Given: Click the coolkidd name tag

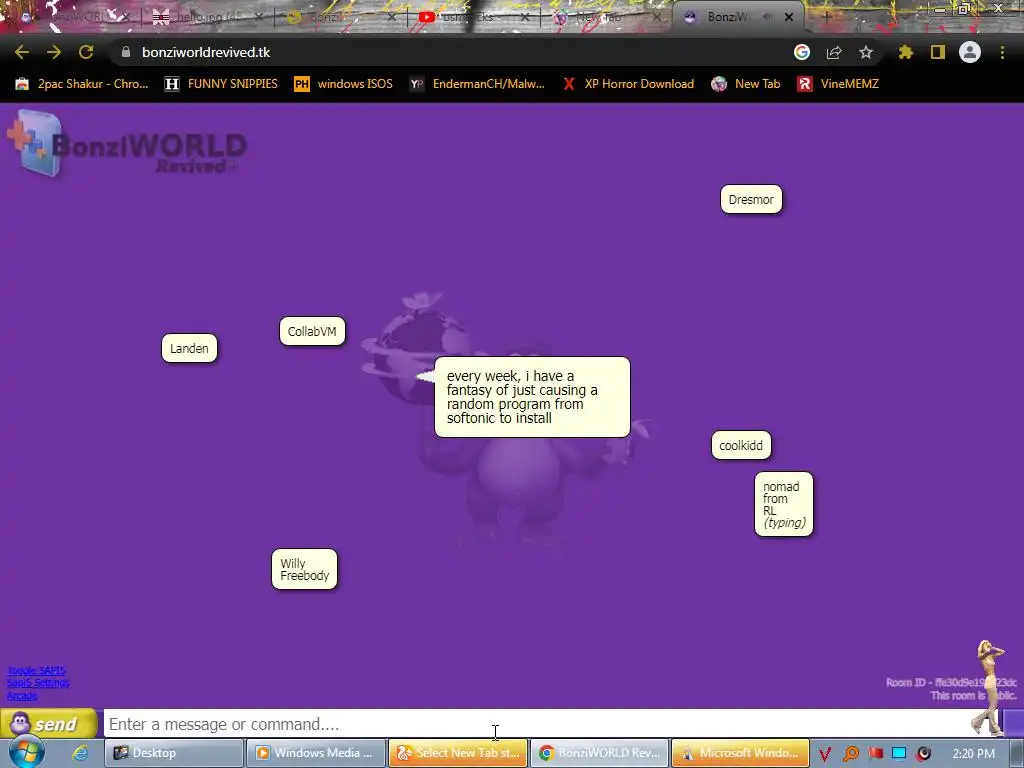Looking at the screenshot, I should (741, 445).
